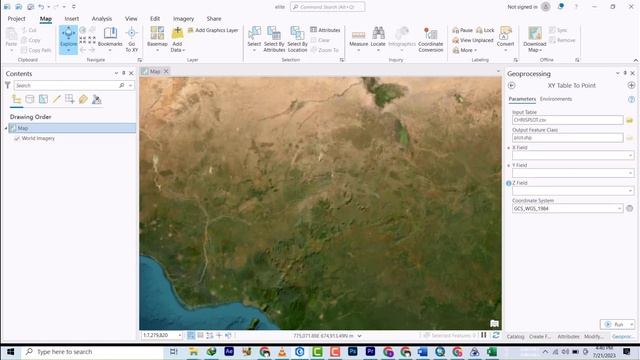Screen dimensions: 640x360
Task: Click List By Editing icon
Action: [56, 99]
